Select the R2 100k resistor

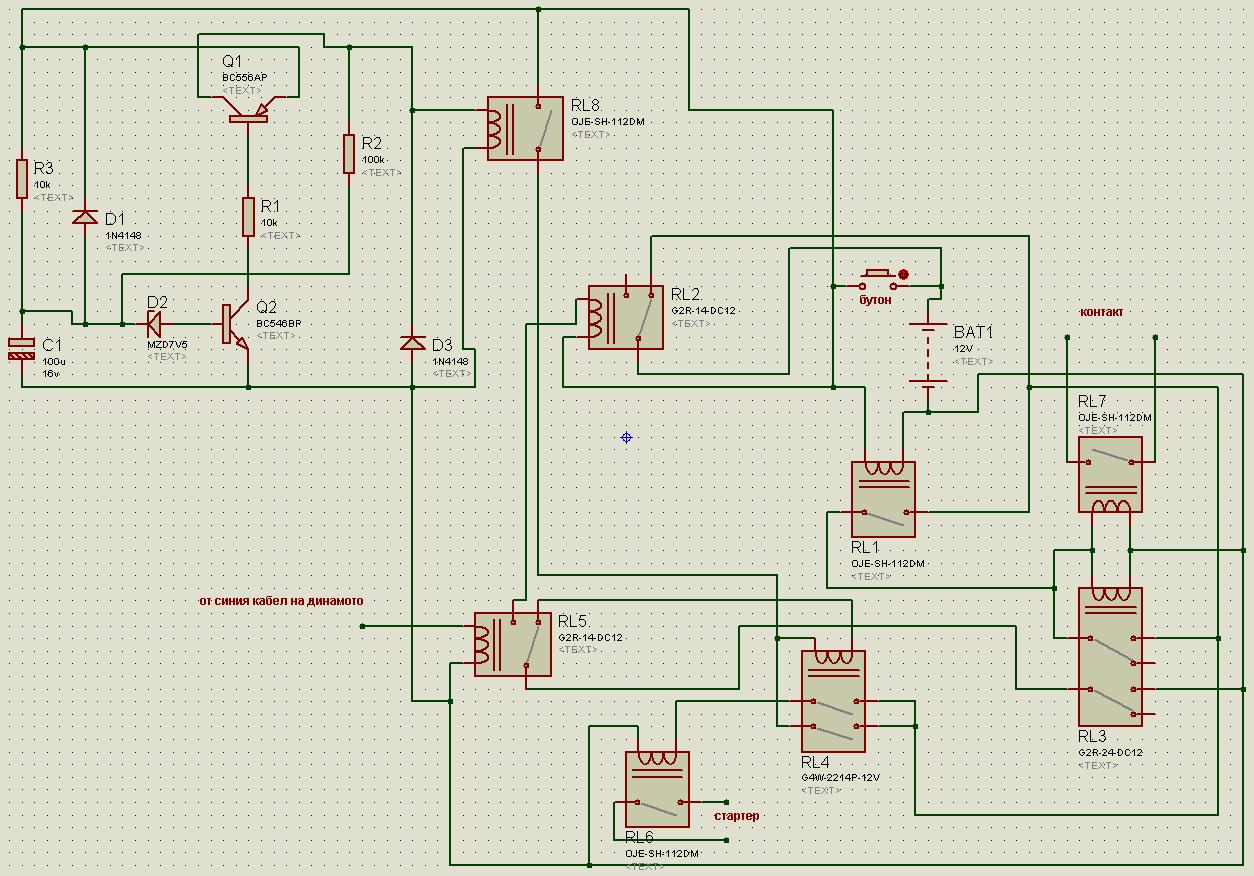pyautogui.click(x=348, y=153)
